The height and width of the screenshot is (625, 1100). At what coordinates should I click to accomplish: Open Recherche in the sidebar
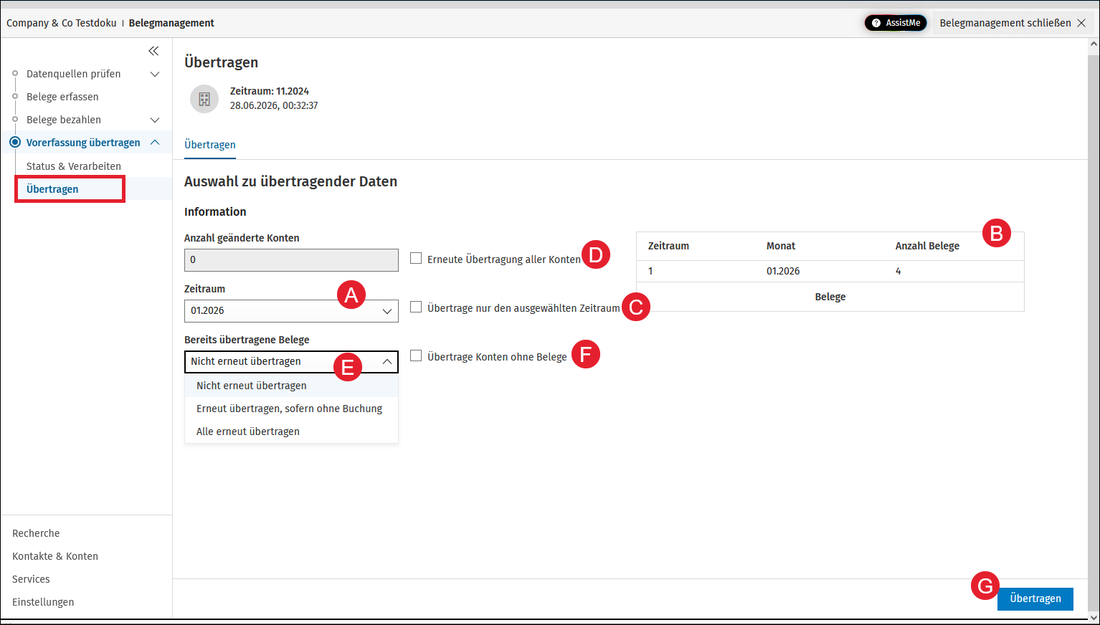pos(36,533)
